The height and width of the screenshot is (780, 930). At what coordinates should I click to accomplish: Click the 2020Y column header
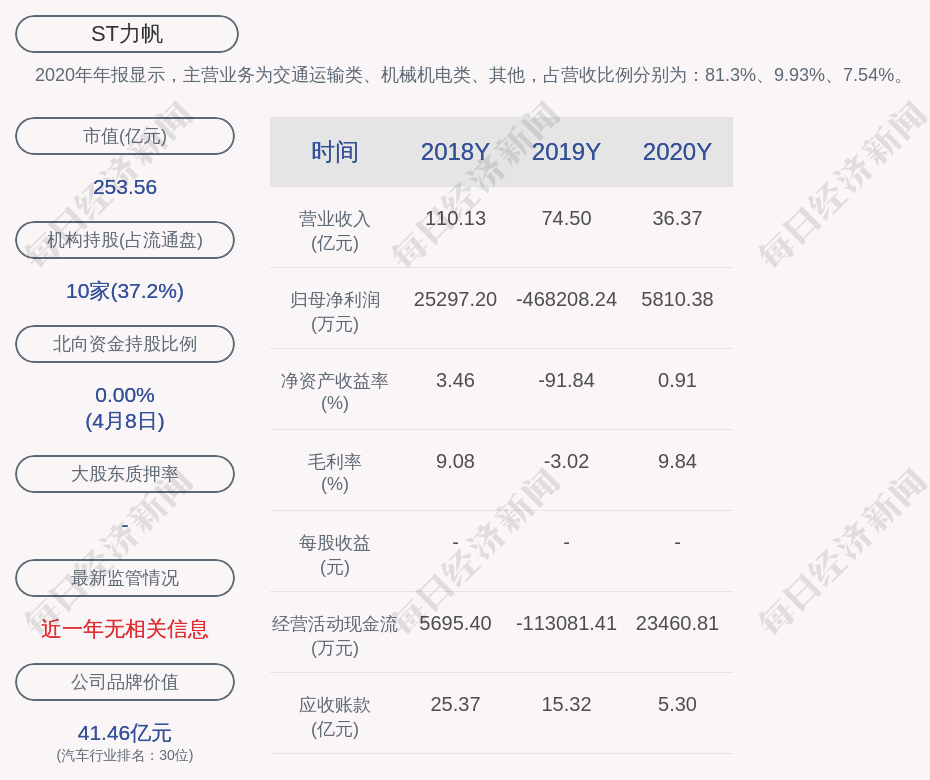click(x=677, y=152)
